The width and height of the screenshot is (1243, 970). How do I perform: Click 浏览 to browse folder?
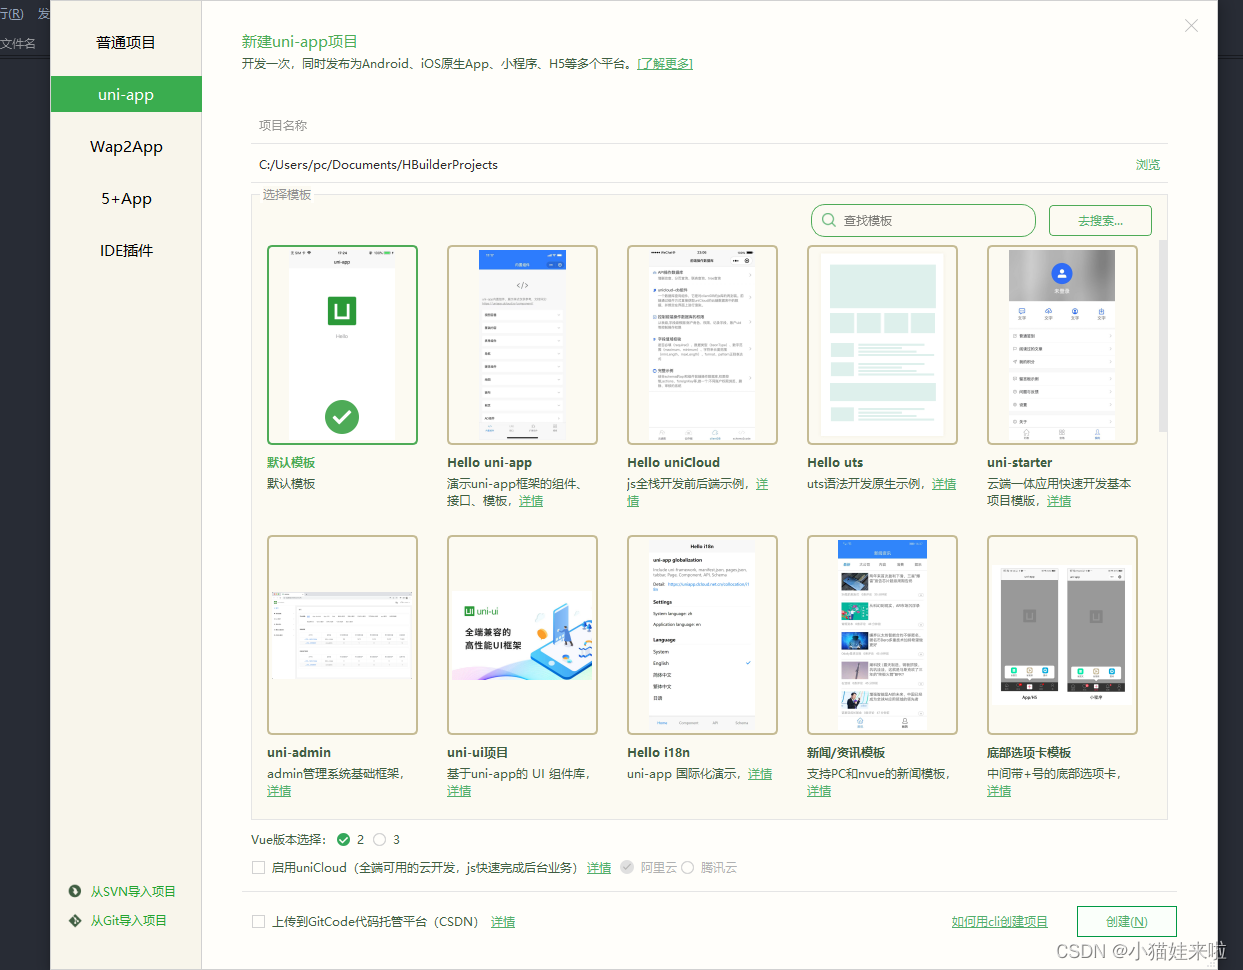pos(1148,164)
